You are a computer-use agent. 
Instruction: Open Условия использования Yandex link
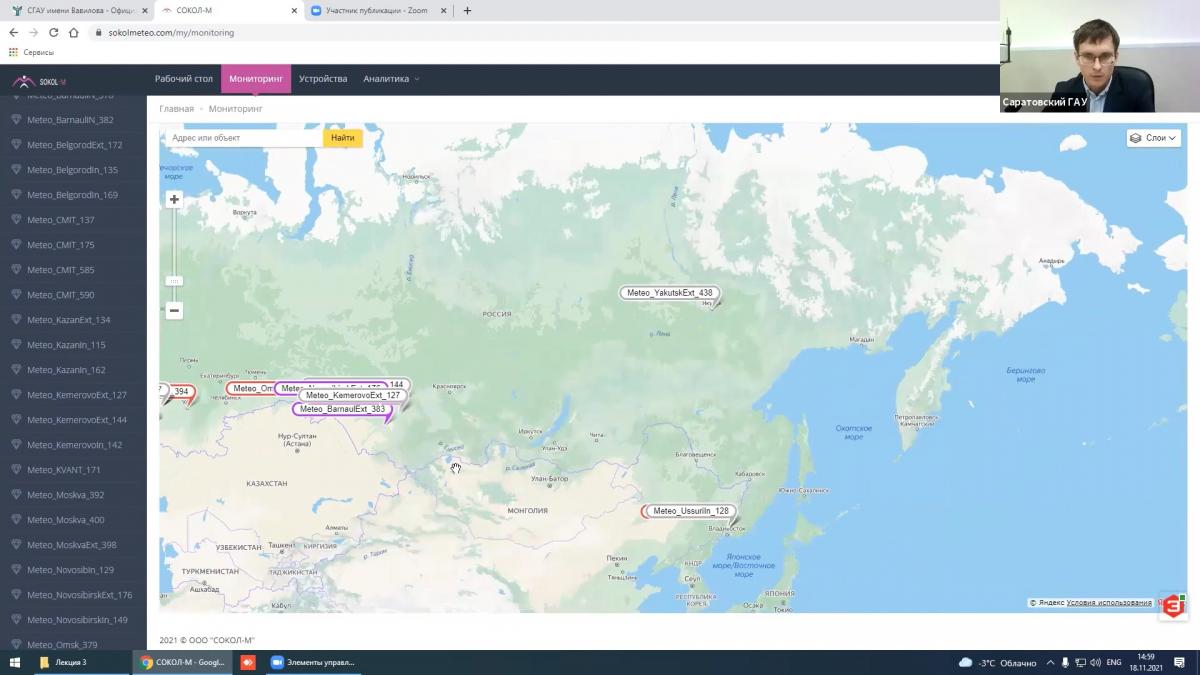point(1109,603)
